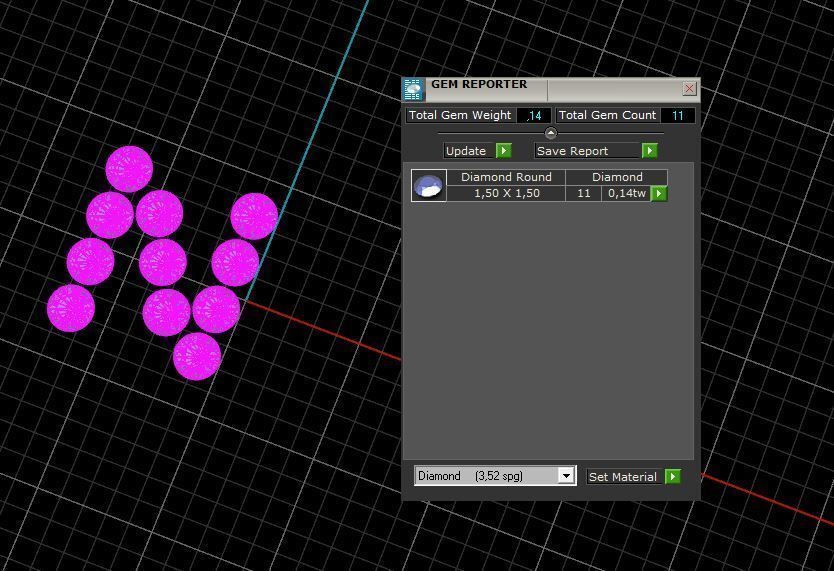Click the 'Total Gem Weight' label

[460, 115]
